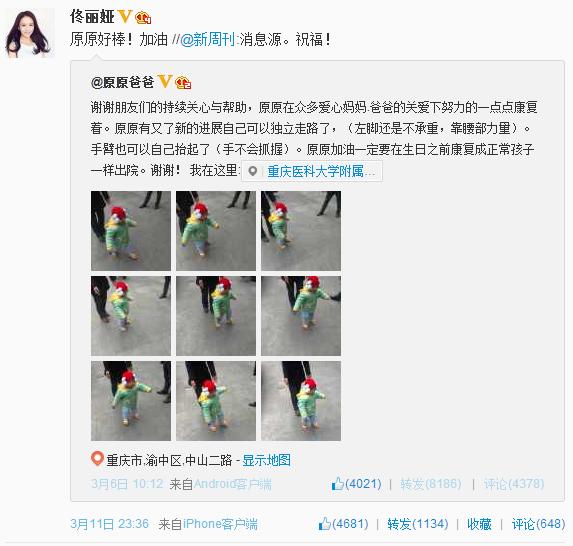Screen dimensions: 573x546
Task: Click 转发(1134) to repost
Action: [x=418, y=524]
